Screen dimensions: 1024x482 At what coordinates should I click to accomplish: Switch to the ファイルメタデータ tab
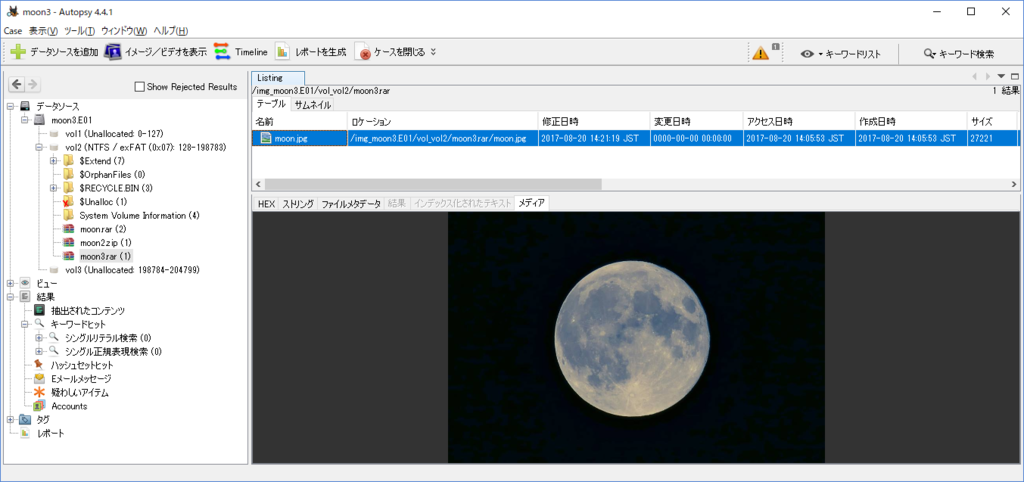[x=351, y=204]
